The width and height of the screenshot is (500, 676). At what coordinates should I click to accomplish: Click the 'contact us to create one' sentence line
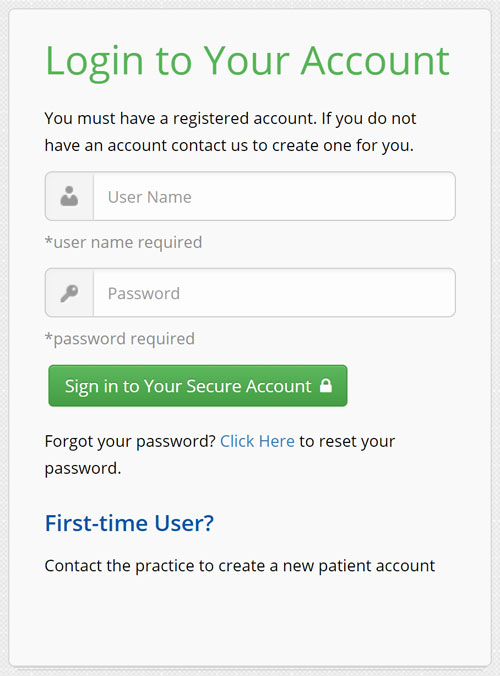(x=229, y=146)
